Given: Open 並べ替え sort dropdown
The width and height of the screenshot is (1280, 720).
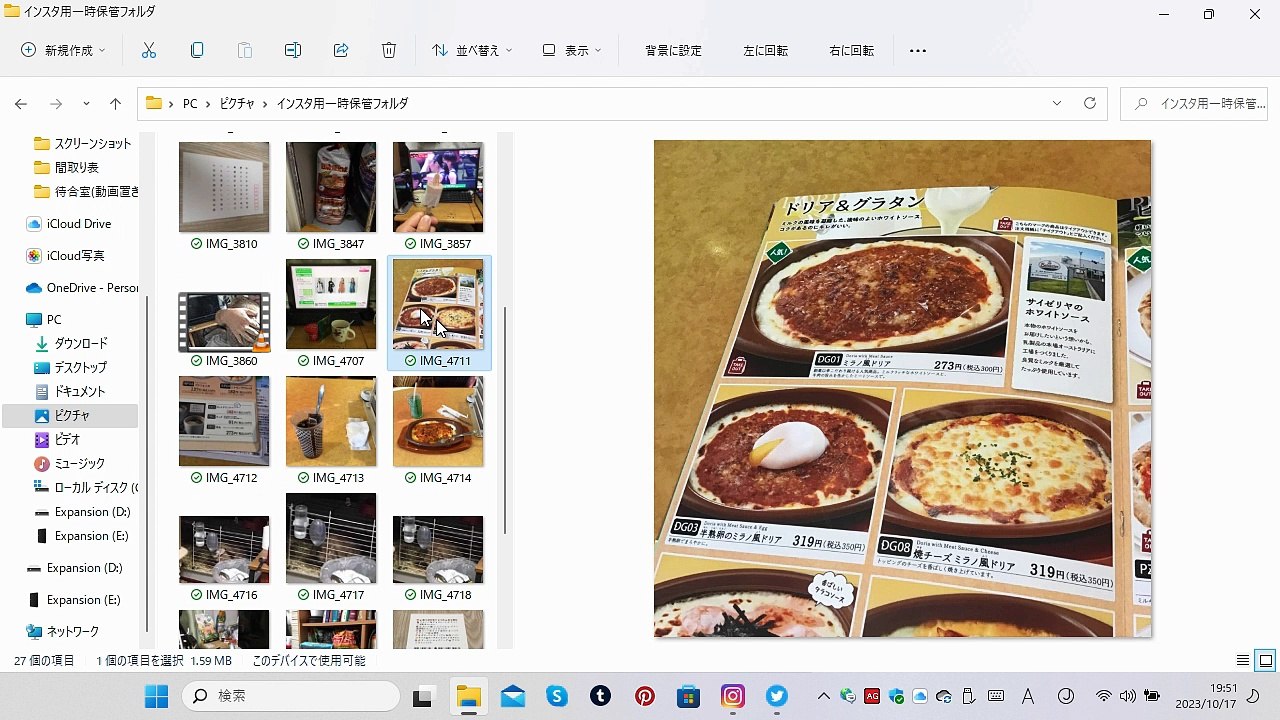Looking at the screenshot, I should tap(472, 50).
